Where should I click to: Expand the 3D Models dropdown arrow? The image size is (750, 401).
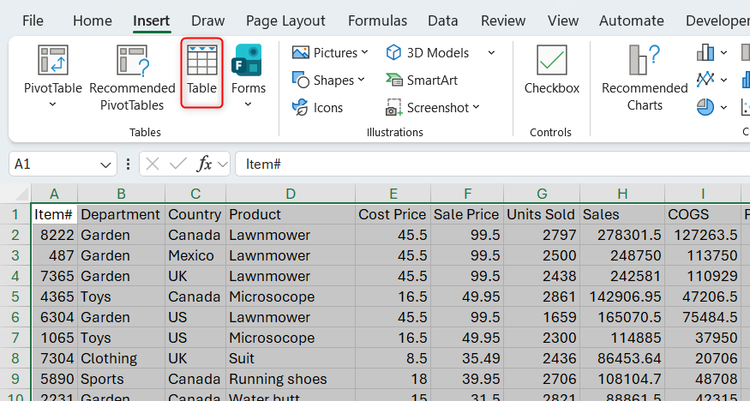pyautogui.click(x=491, y=53)
